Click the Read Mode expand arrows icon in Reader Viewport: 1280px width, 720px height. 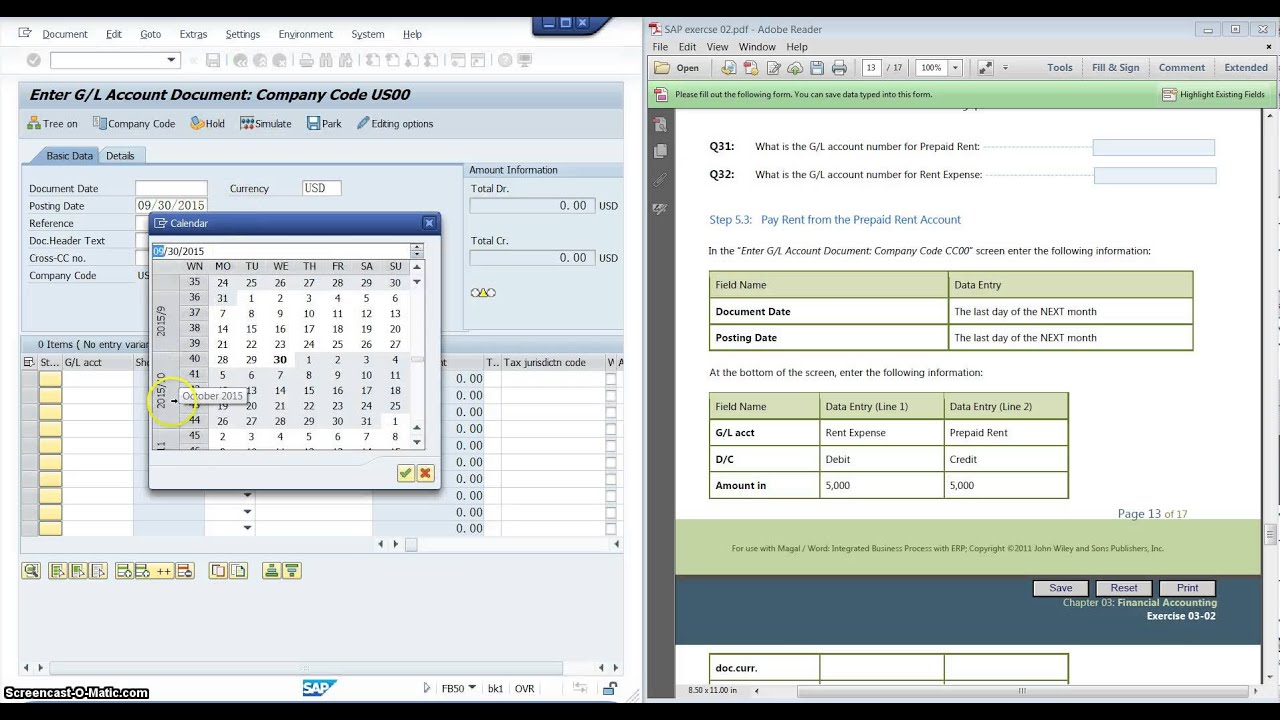pyautogui.click(x=985, y=68)
